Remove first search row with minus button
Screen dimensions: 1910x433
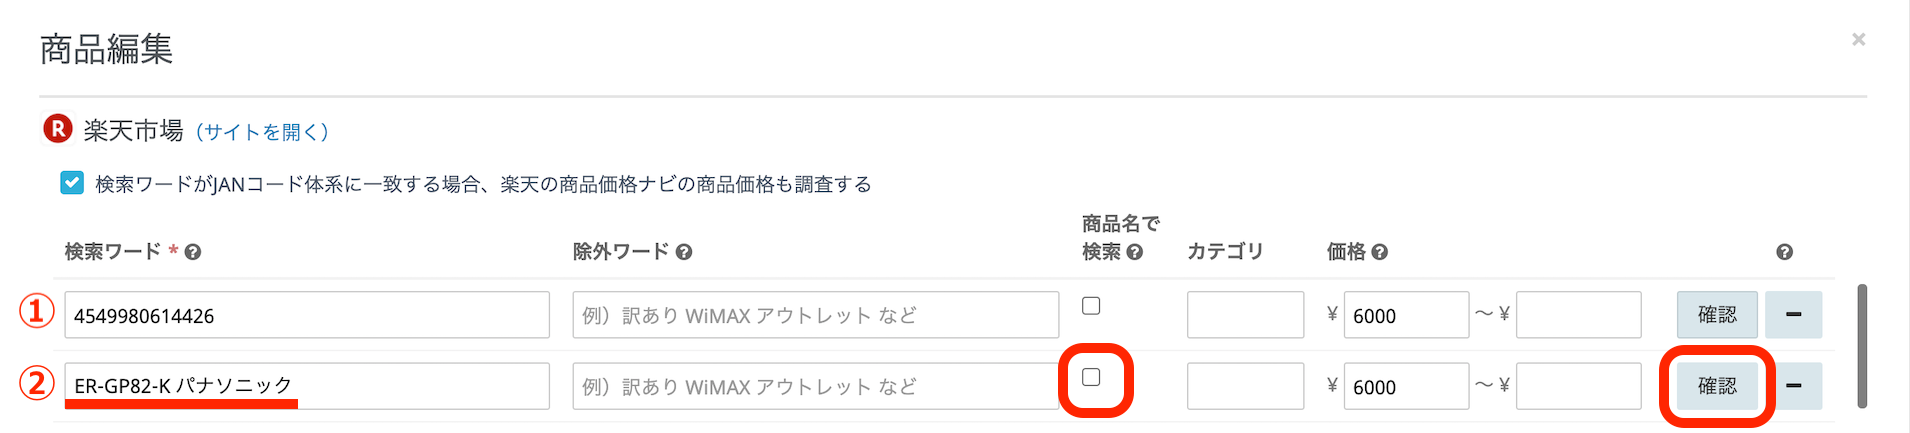coord(1793,315)
